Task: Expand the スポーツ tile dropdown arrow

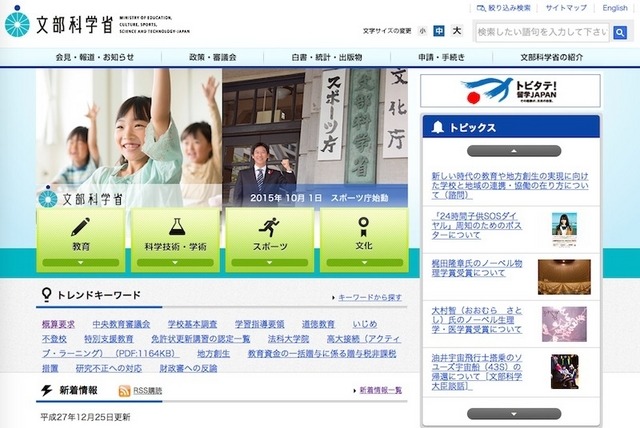Action: (269, 263)
